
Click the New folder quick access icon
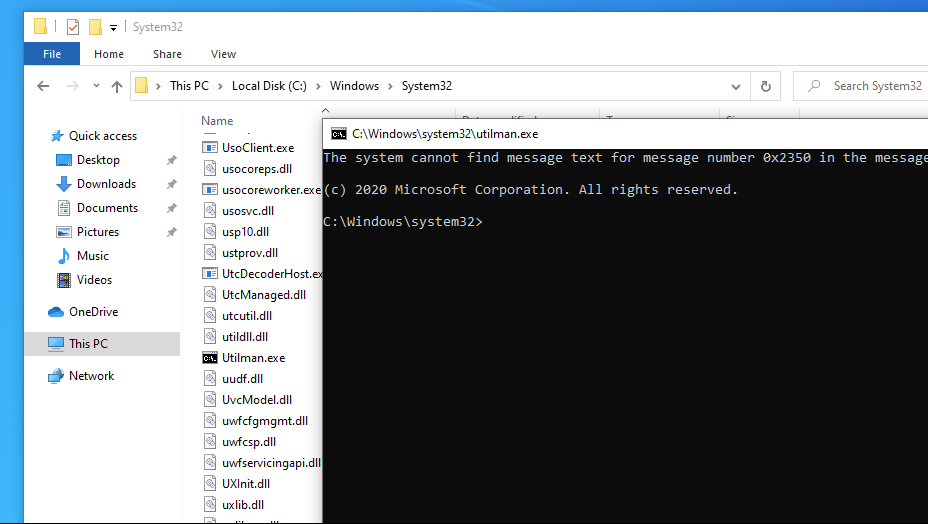coord(95,27)
